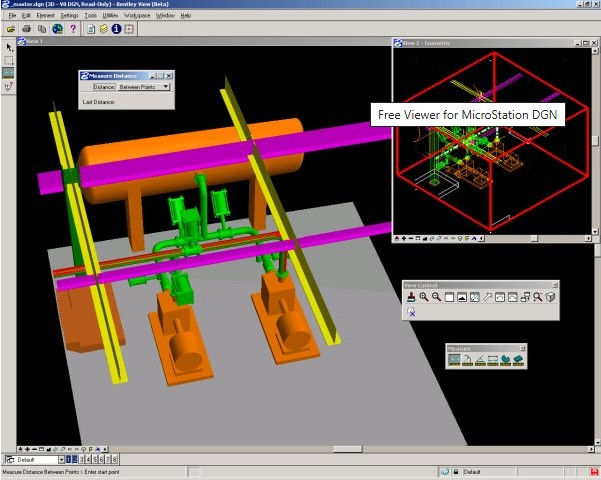Click Measure Volume tool icon

point(519,360)
